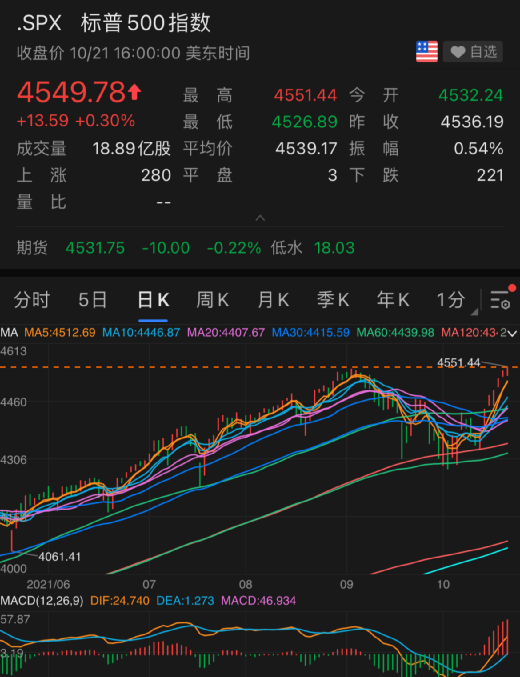Collapse quote details with the up chevron

[260, 218]
